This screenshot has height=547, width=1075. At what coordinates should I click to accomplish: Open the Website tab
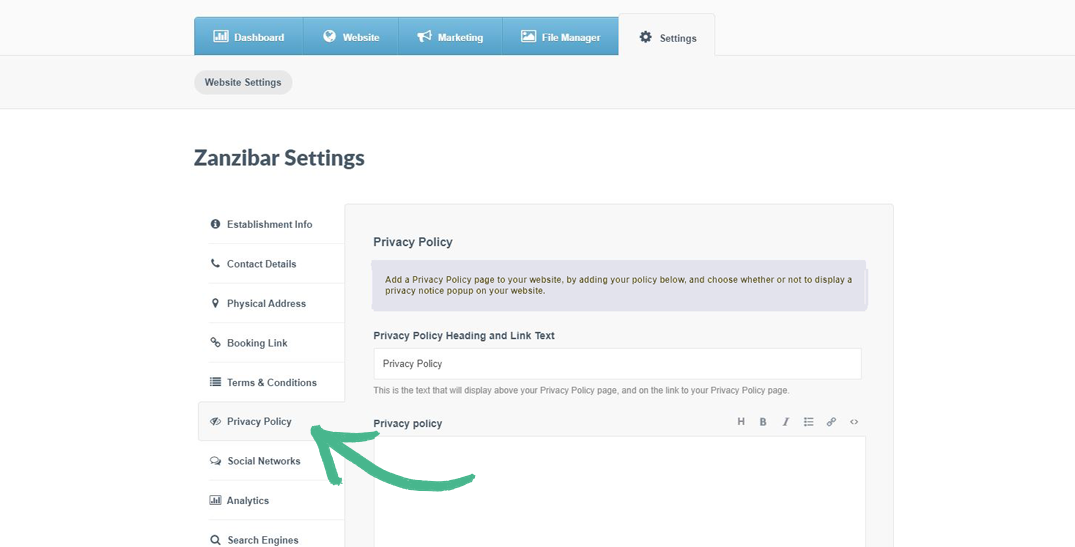coord(350,37)
